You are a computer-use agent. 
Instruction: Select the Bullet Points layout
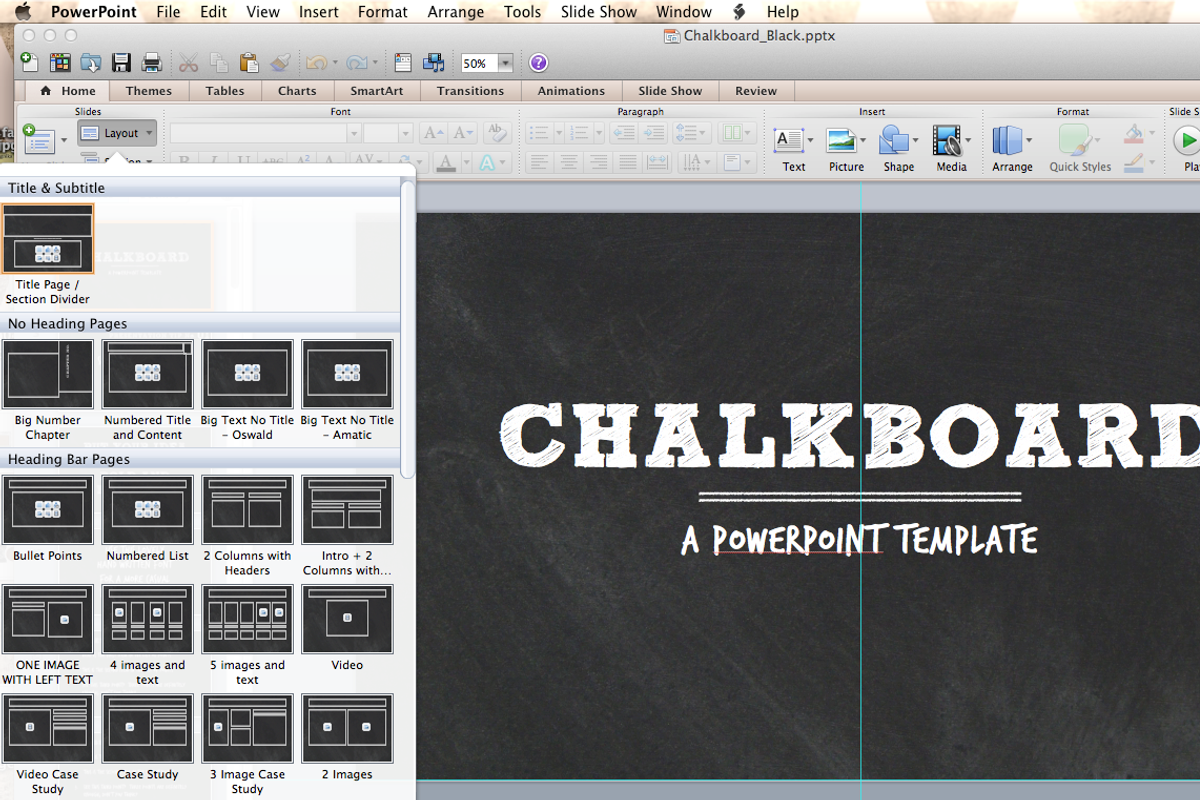click(47, 518)
